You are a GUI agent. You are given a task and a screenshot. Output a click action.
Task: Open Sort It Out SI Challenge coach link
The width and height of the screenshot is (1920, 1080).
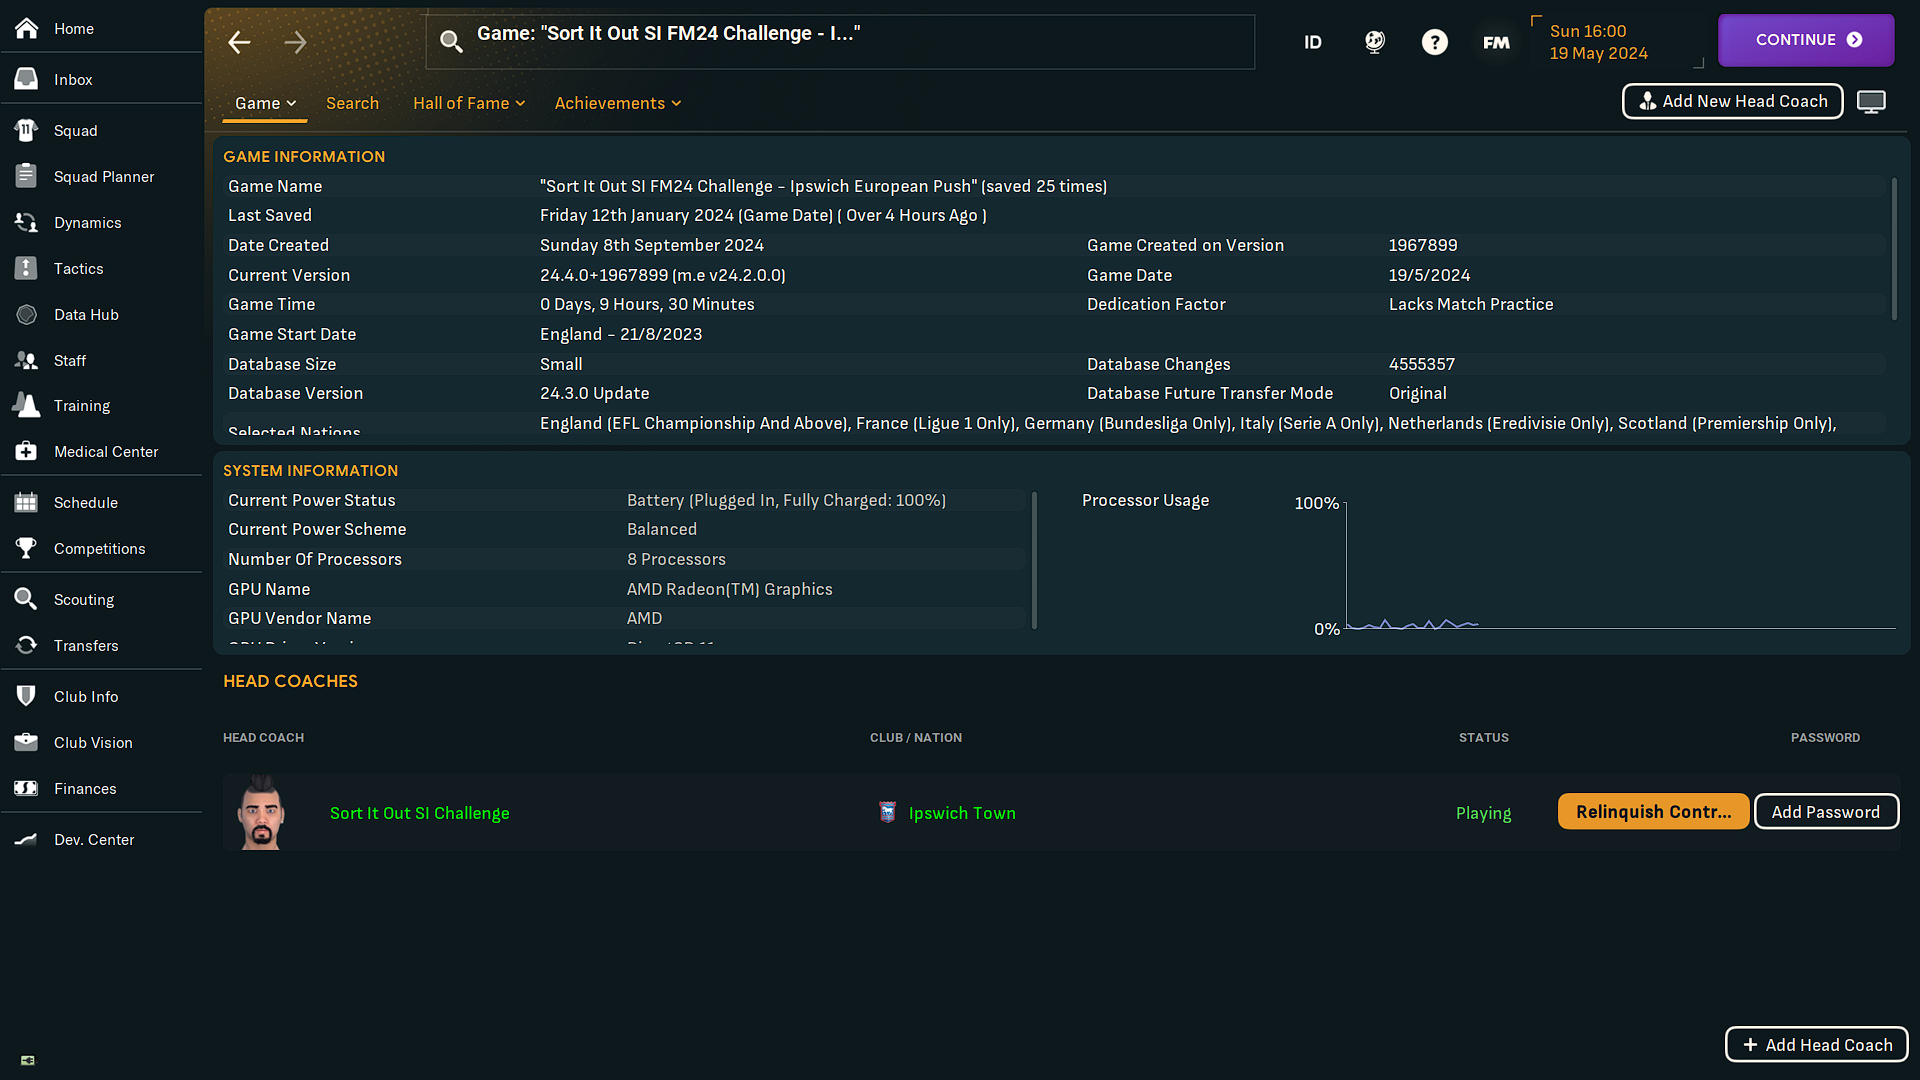point(420,813)
